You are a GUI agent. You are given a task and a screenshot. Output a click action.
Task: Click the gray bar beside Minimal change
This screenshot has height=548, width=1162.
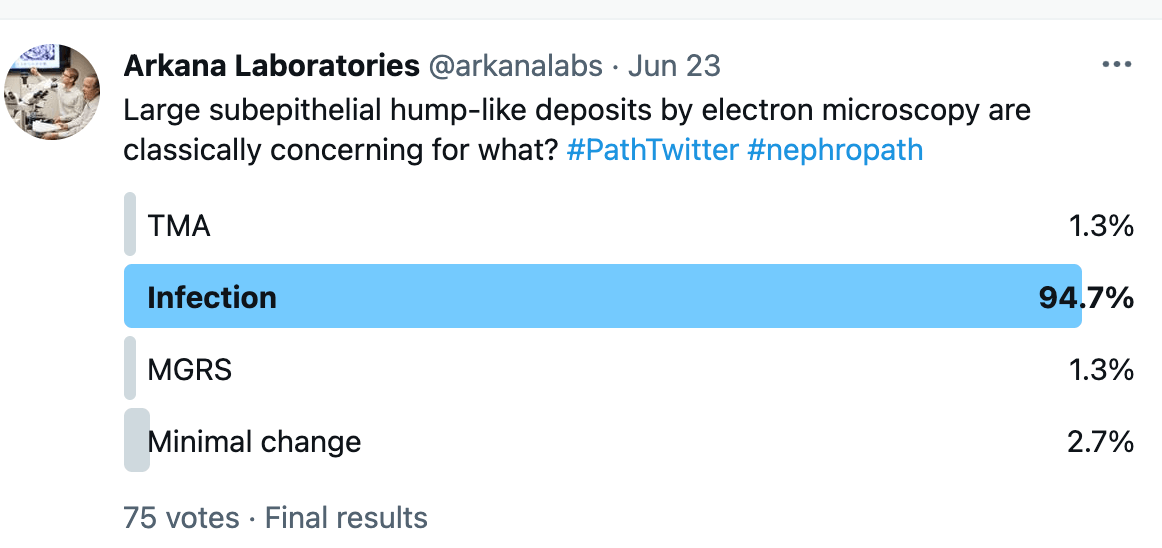(x=136, y=440)
